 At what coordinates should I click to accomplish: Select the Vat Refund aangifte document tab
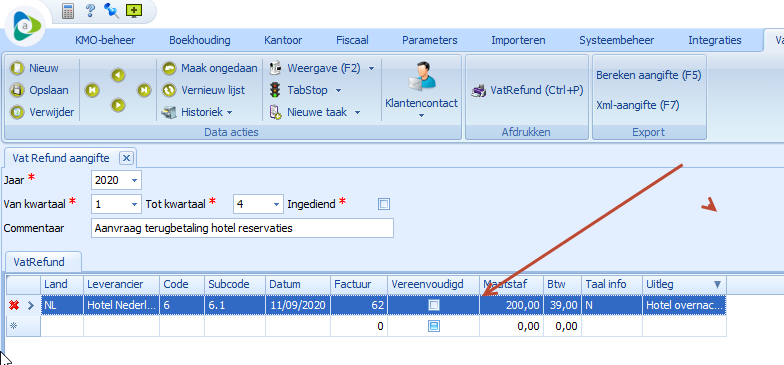pos(61,158)
